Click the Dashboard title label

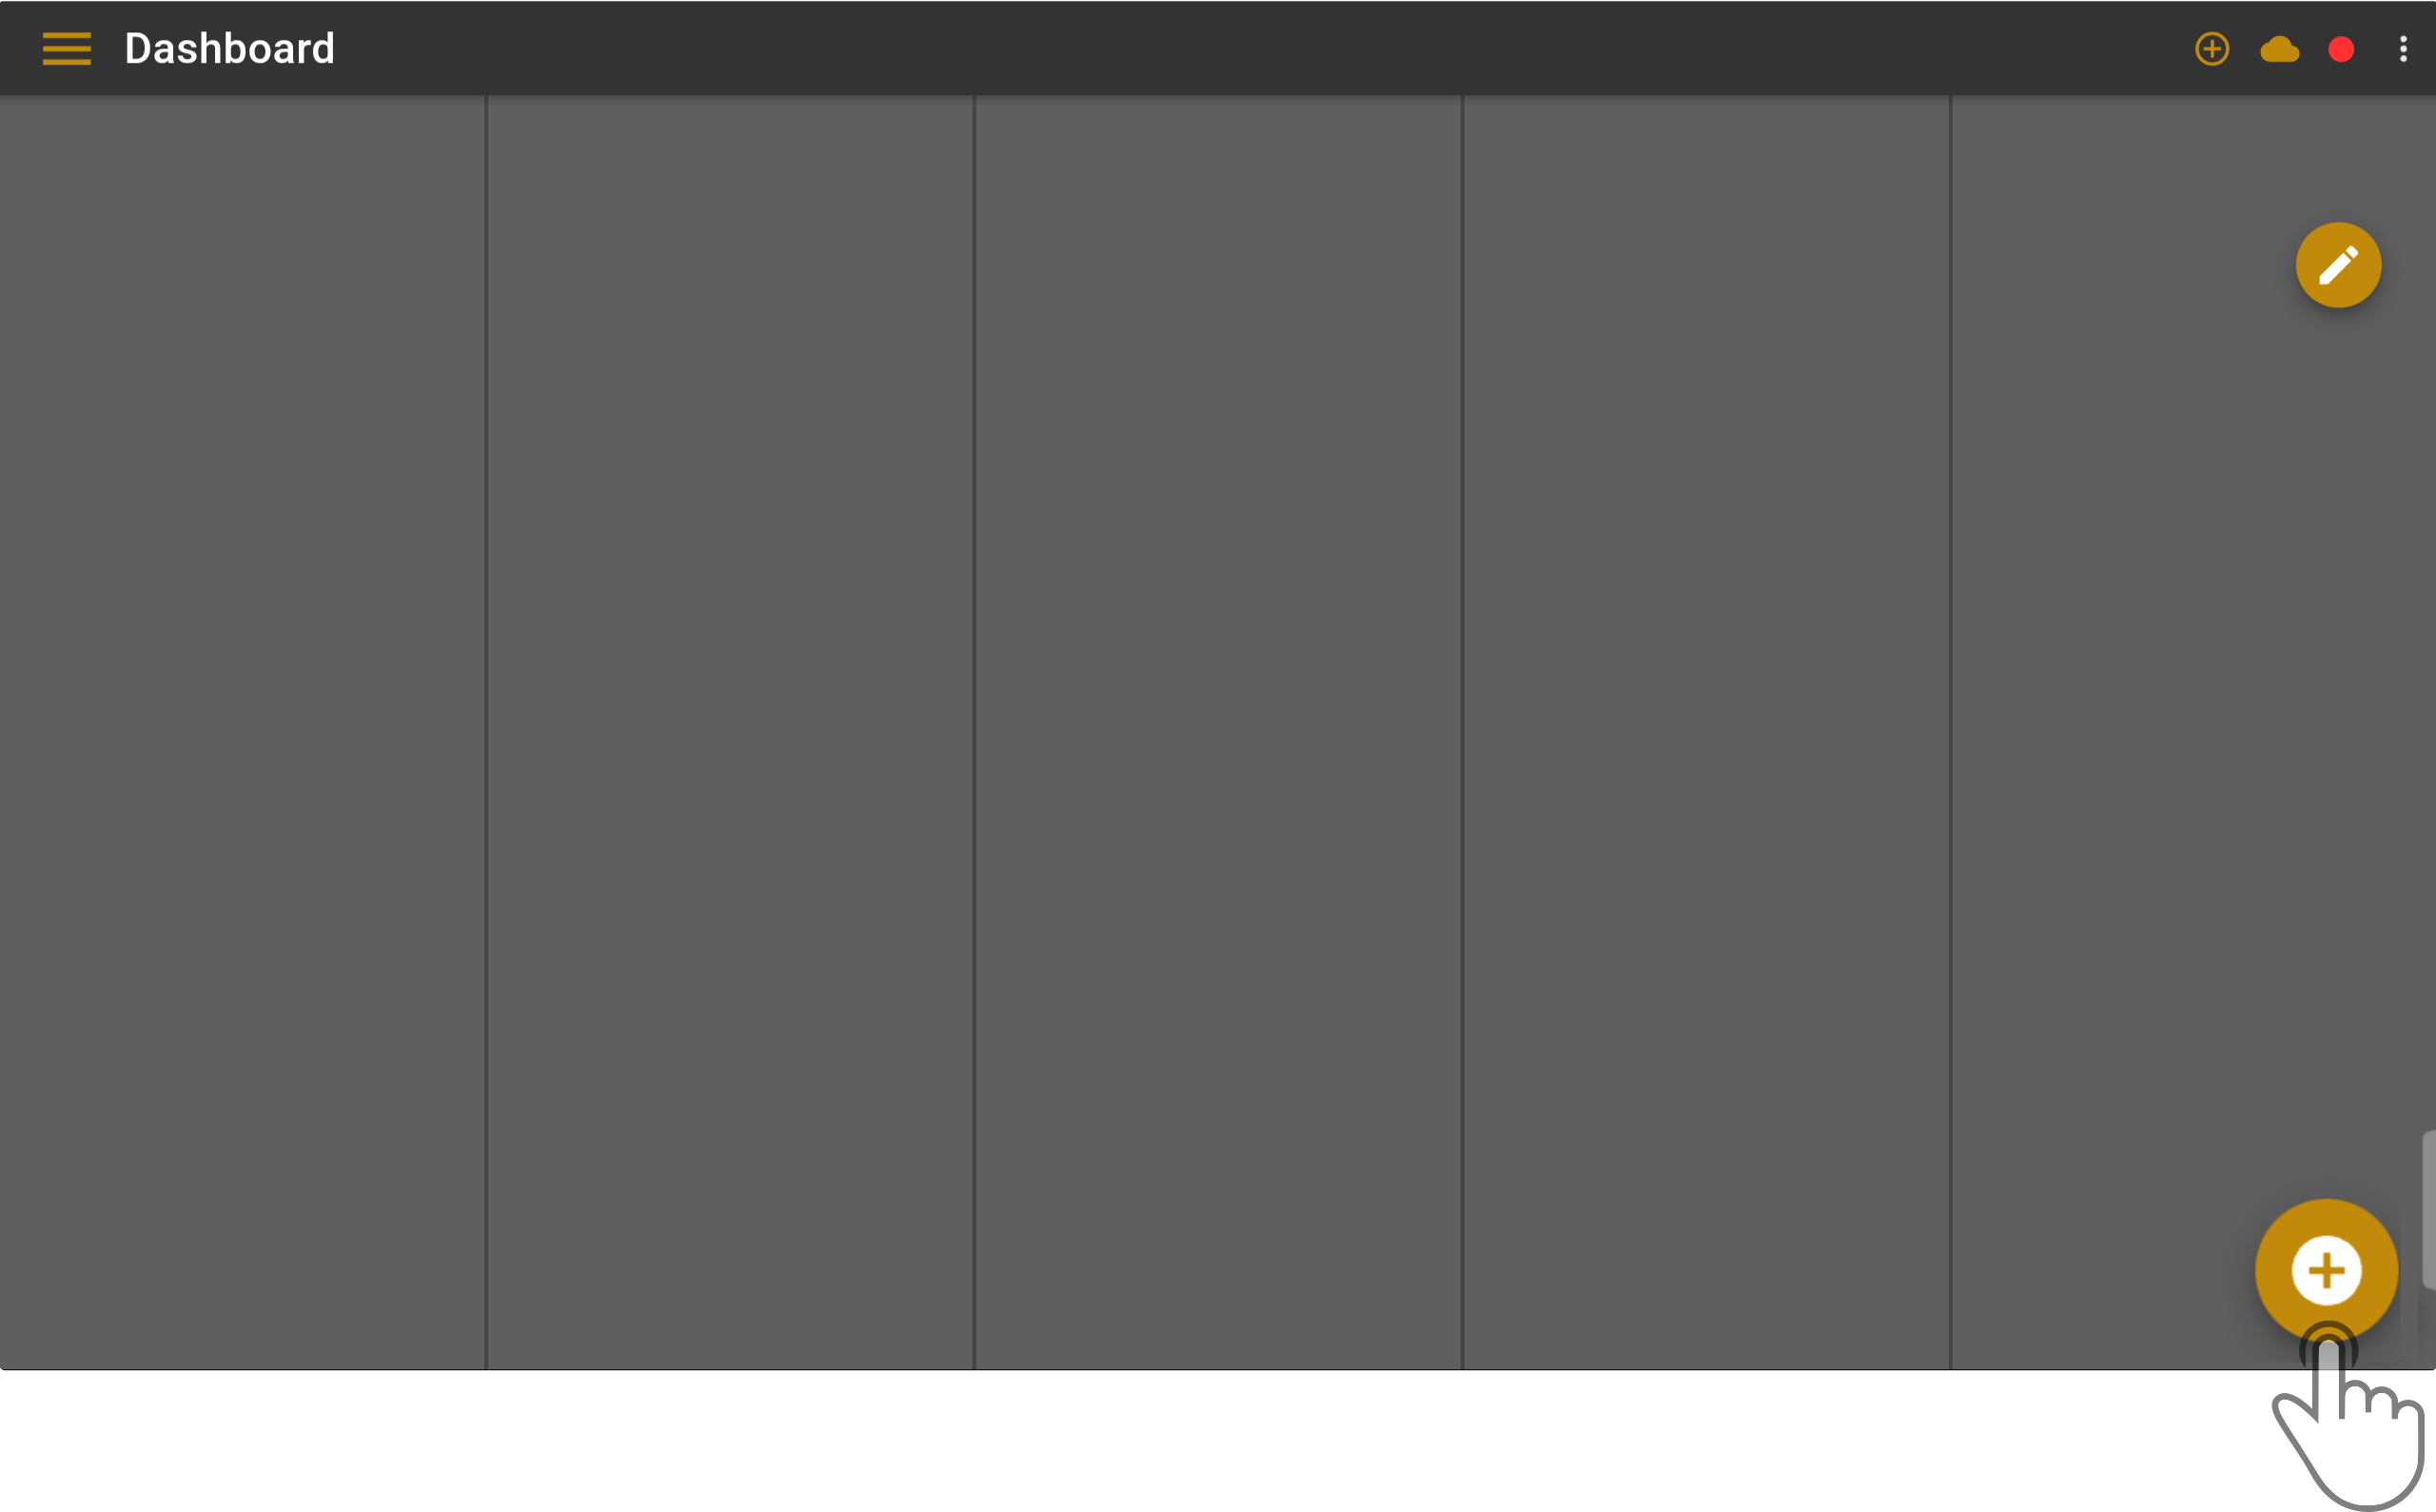(231, 47)
